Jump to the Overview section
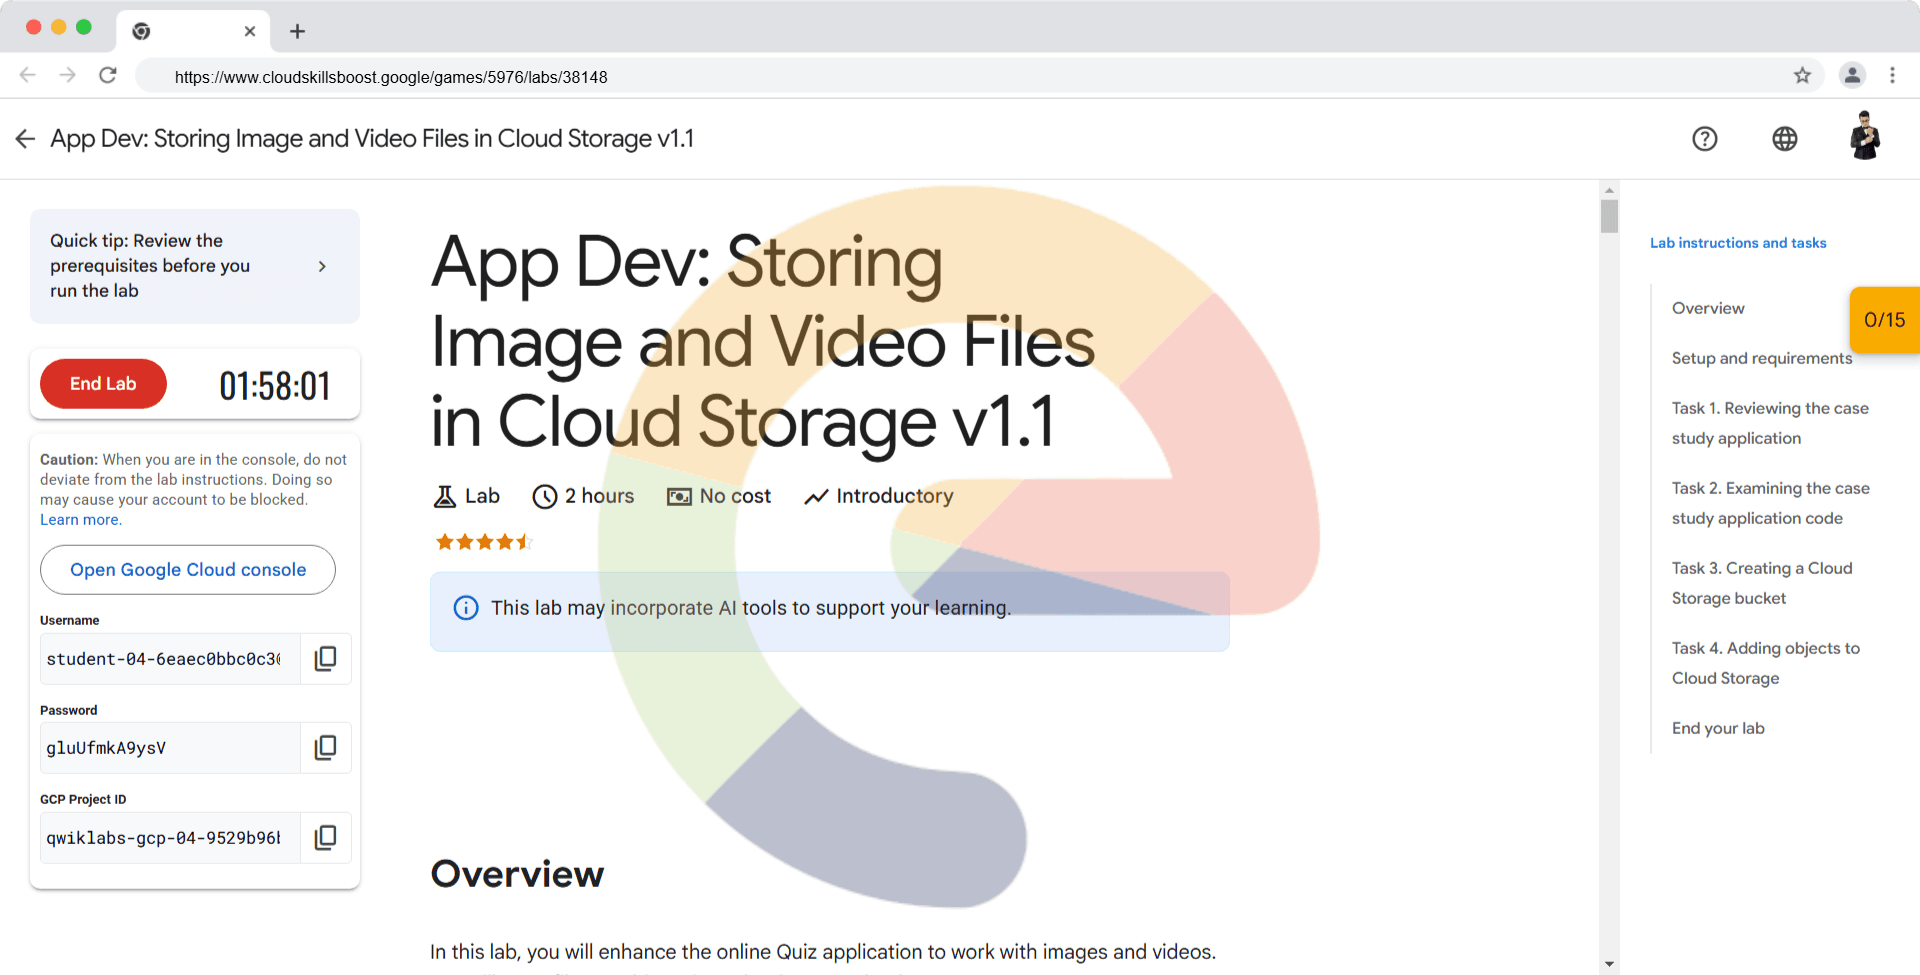1920x975 pixels. (x=1708, y=308)
